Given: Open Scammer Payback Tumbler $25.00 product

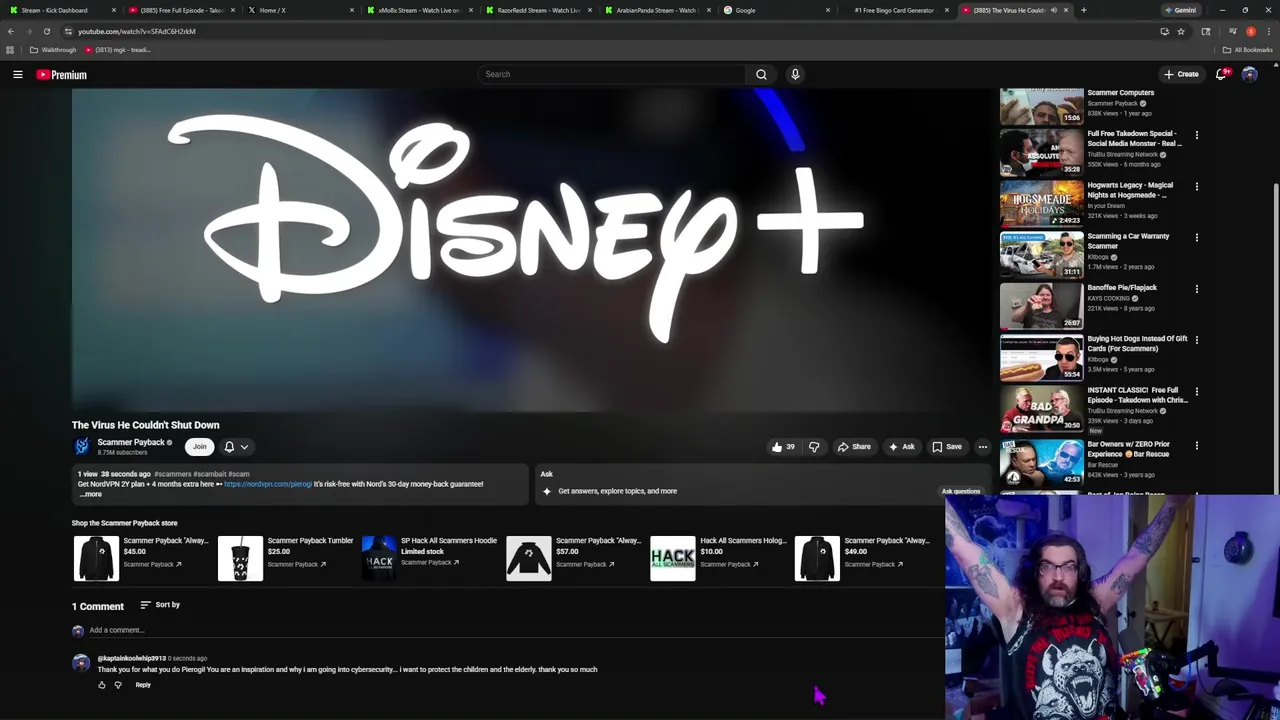Looking at the screenshot, I should click(287, 558).
